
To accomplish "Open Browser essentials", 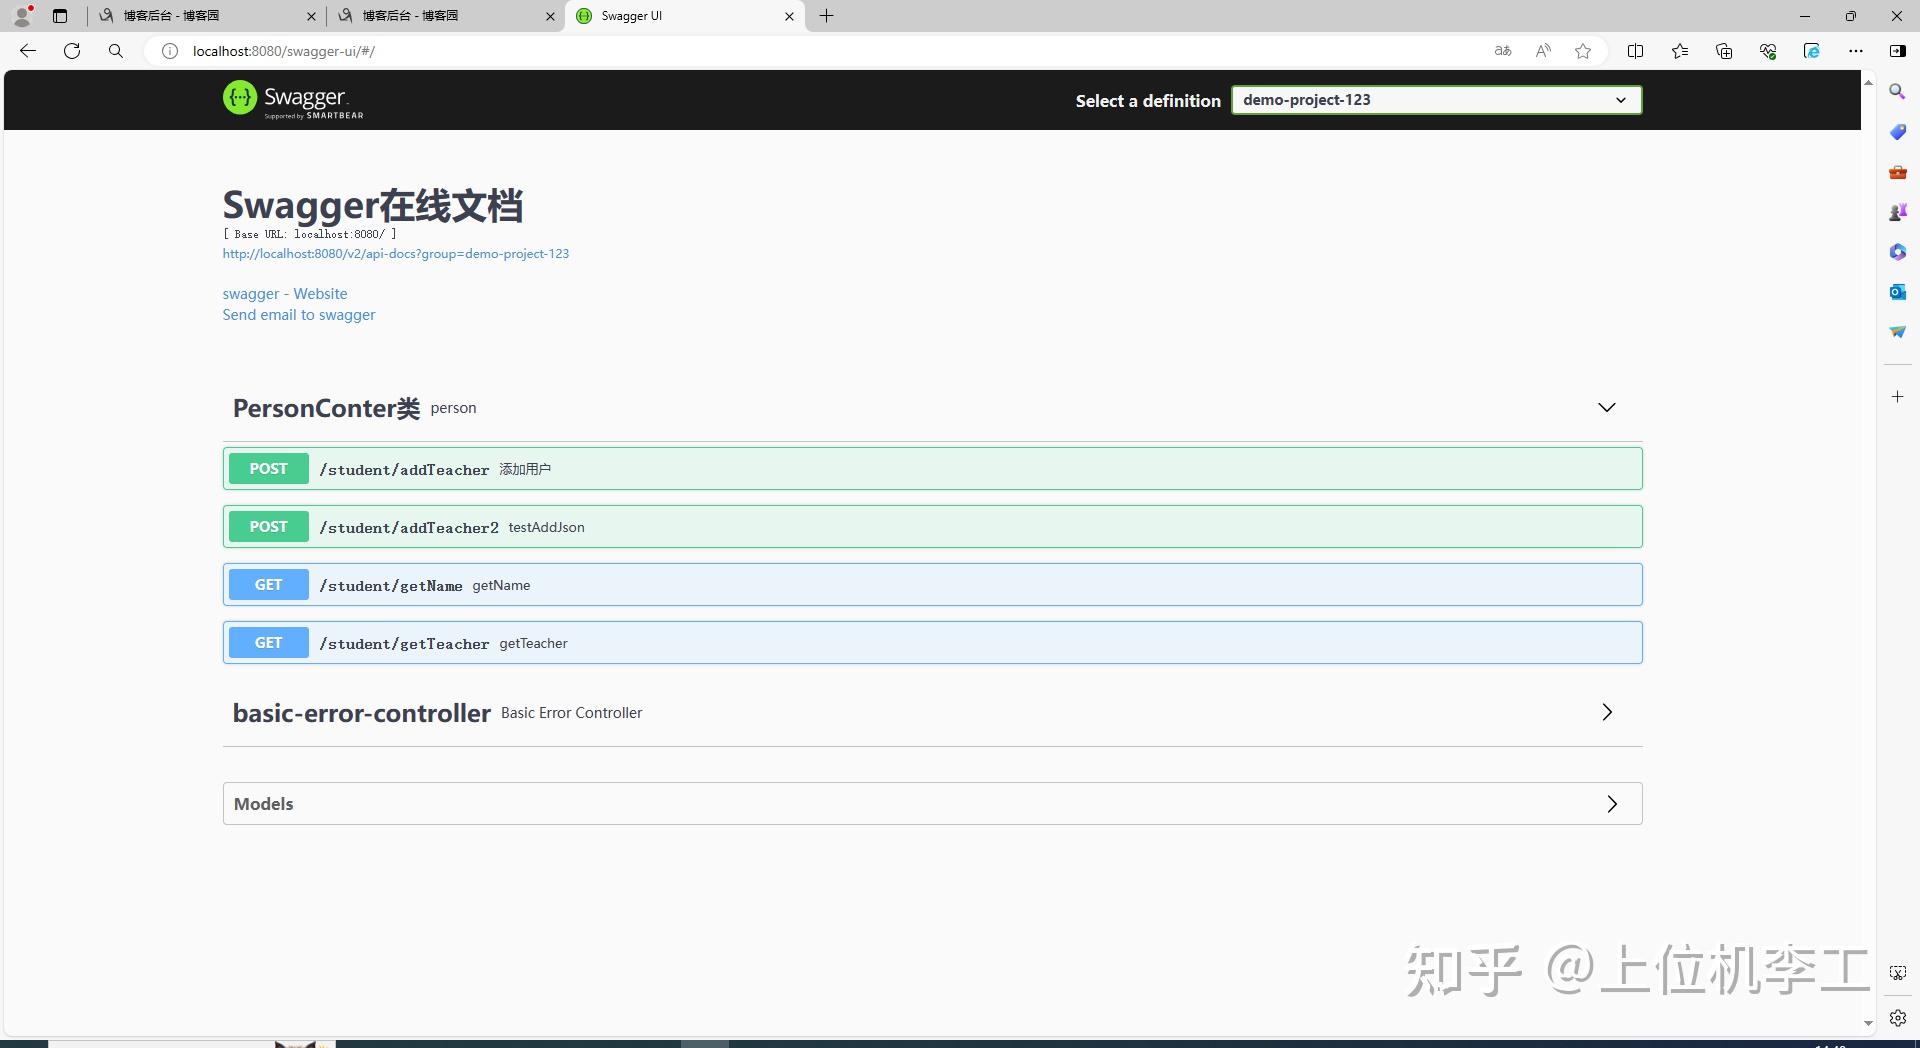I will coord(1768,51).
